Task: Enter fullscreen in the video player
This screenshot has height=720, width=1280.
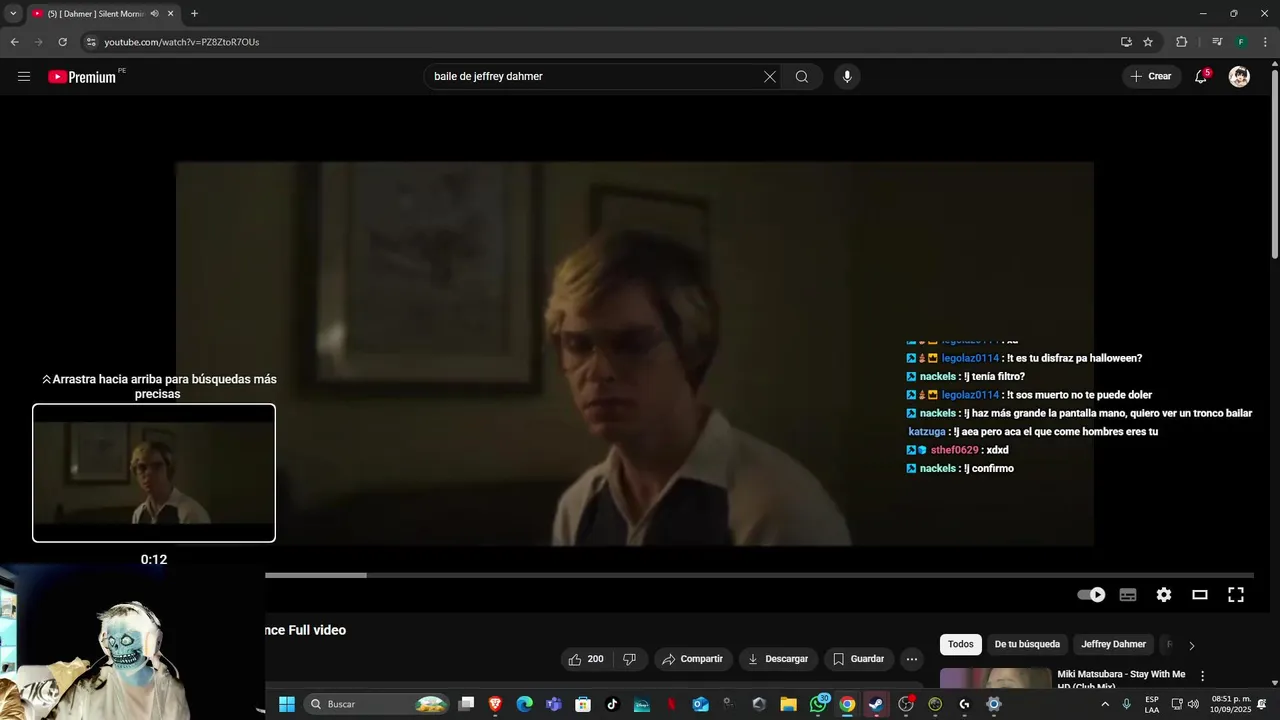Action: pyautogui.click(x=1236, y=594)
